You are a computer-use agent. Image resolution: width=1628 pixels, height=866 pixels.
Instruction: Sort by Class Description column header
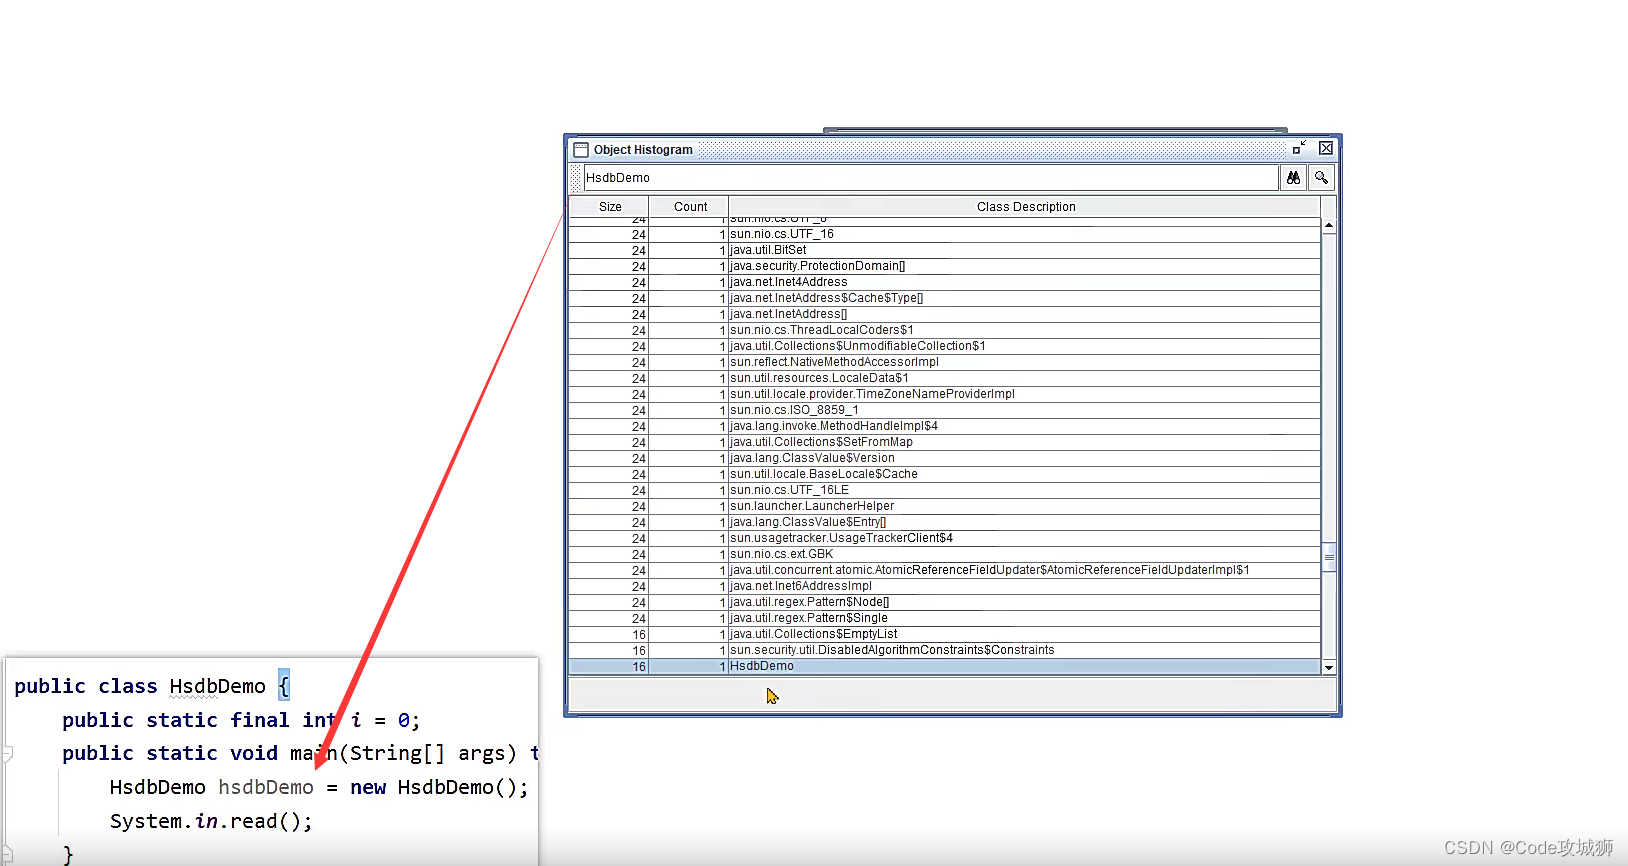1025,206
